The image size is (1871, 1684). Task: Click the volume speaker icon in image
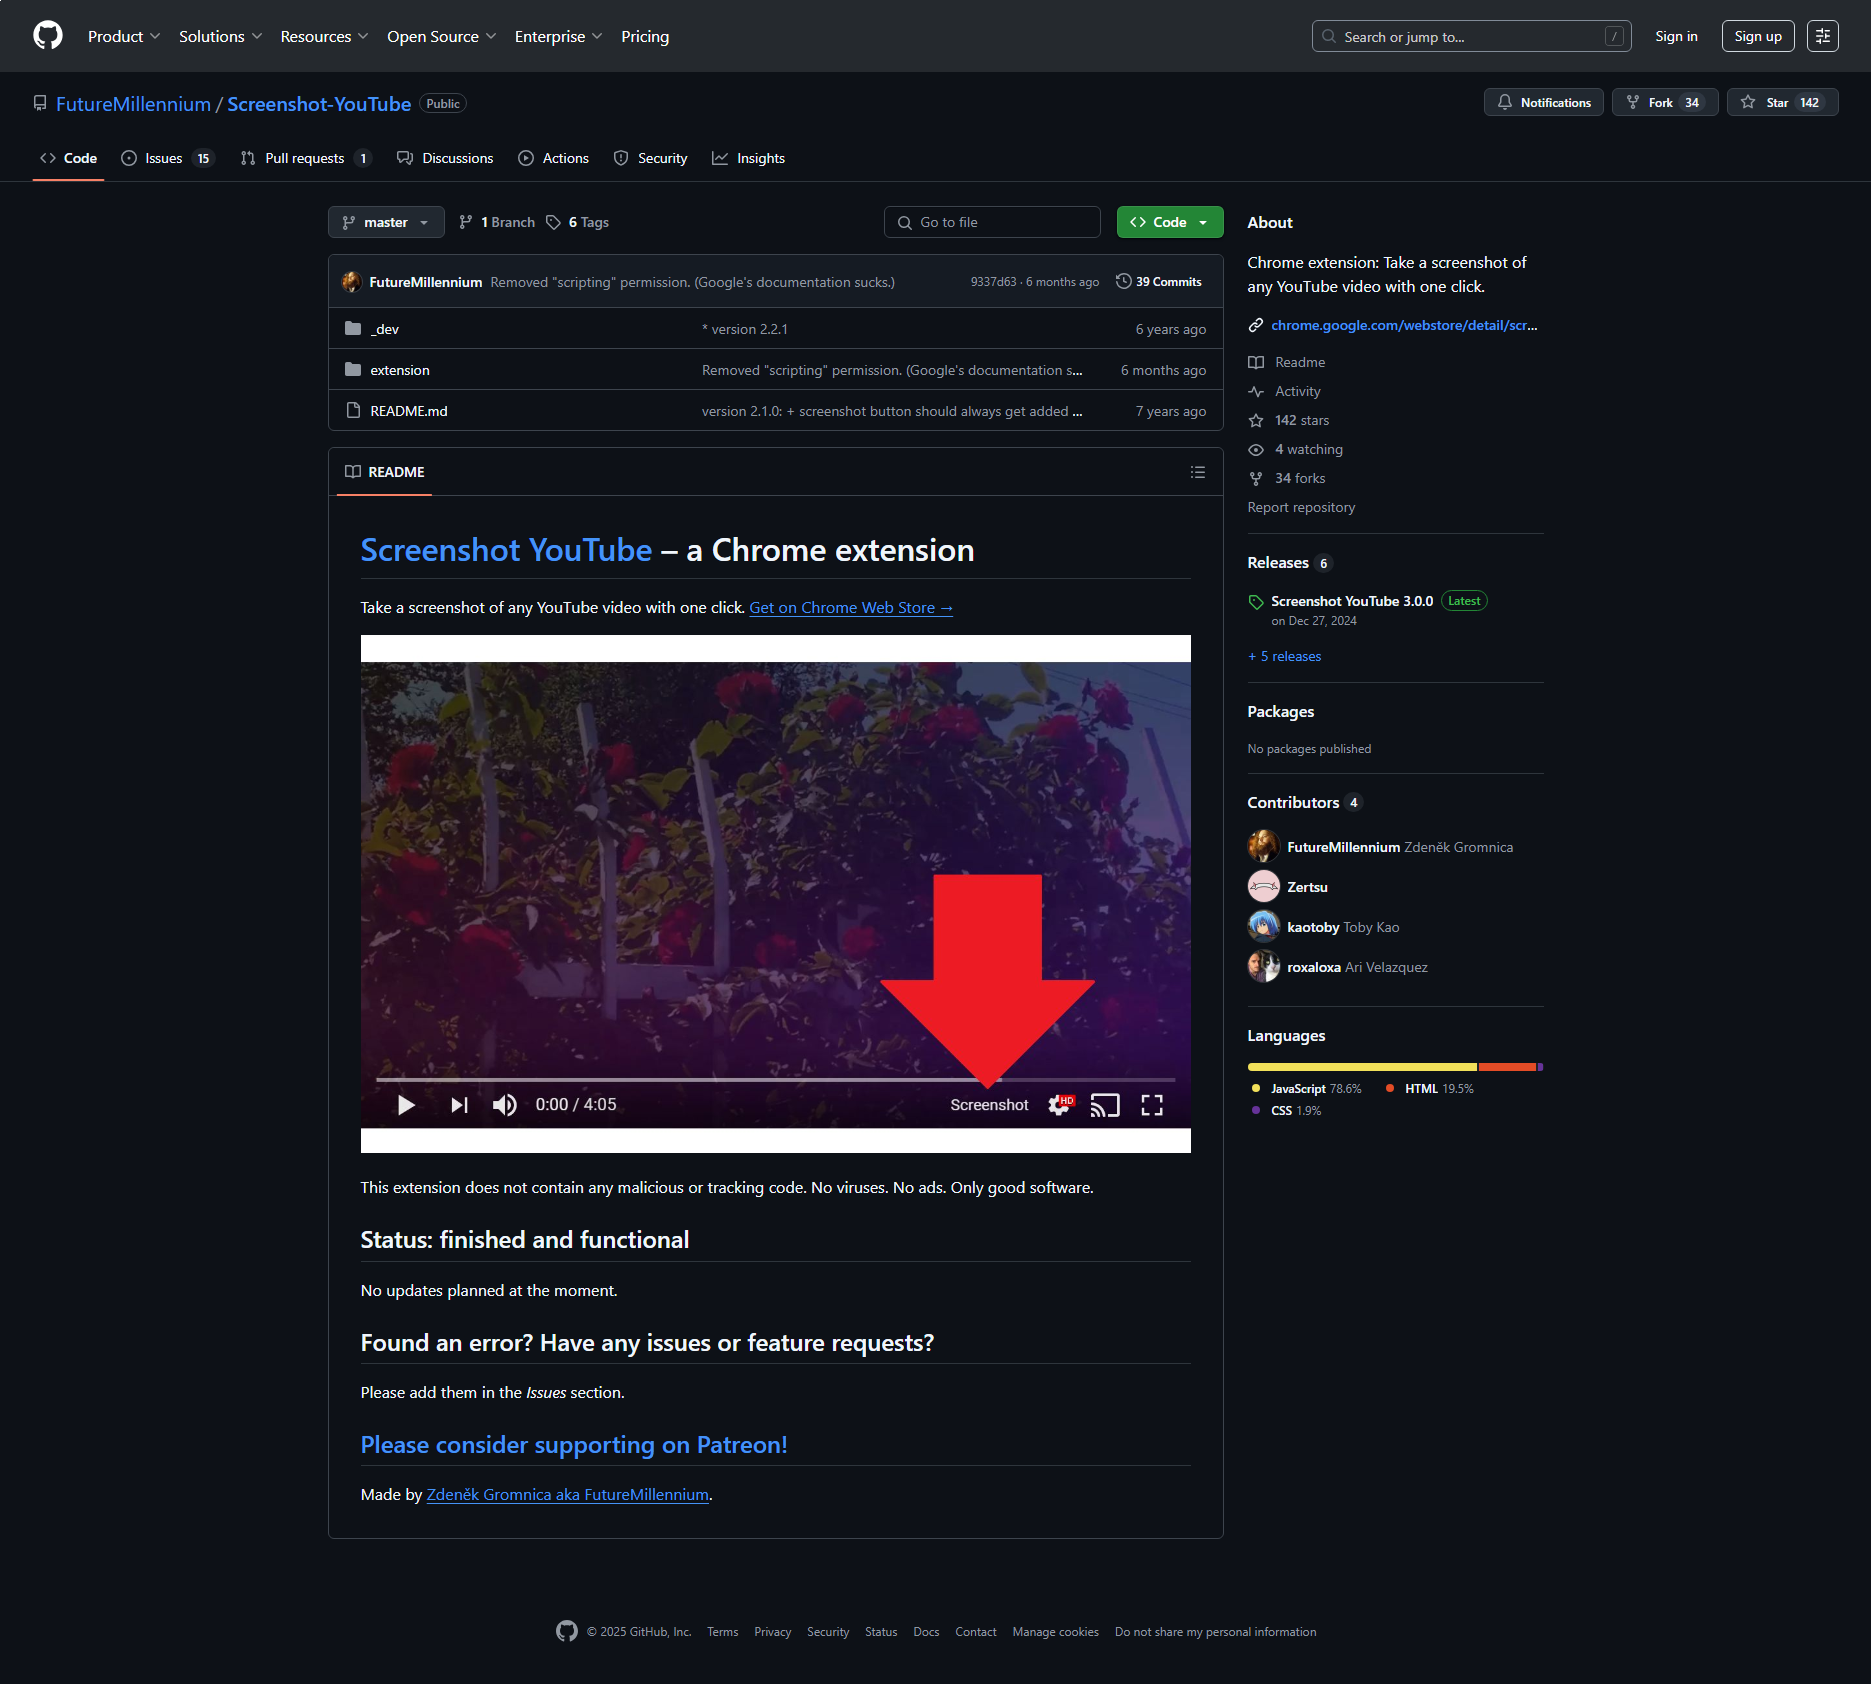coord(504,1105)
